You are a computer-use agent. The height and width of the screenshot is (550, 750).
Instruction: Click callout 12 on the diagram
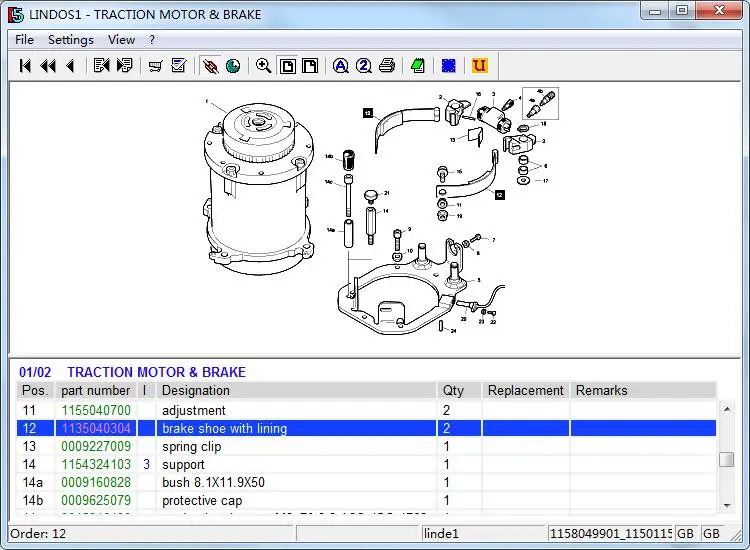coord(368,113)
